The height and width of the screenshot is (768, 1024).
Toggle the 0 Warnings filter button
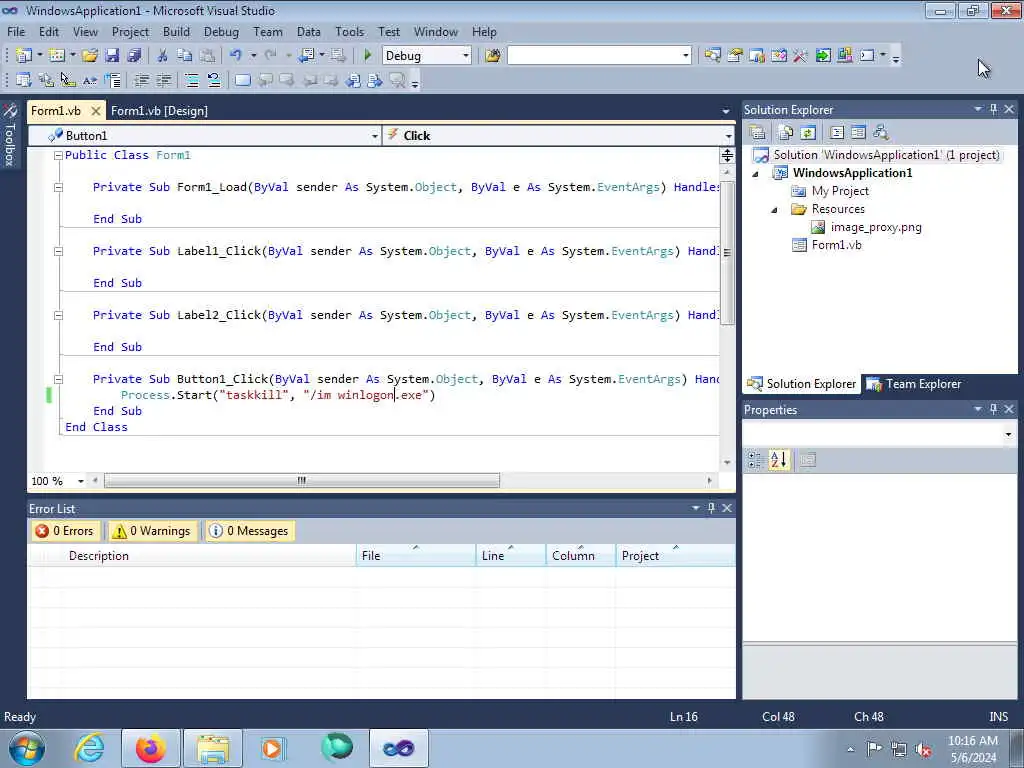pos(152,531)
